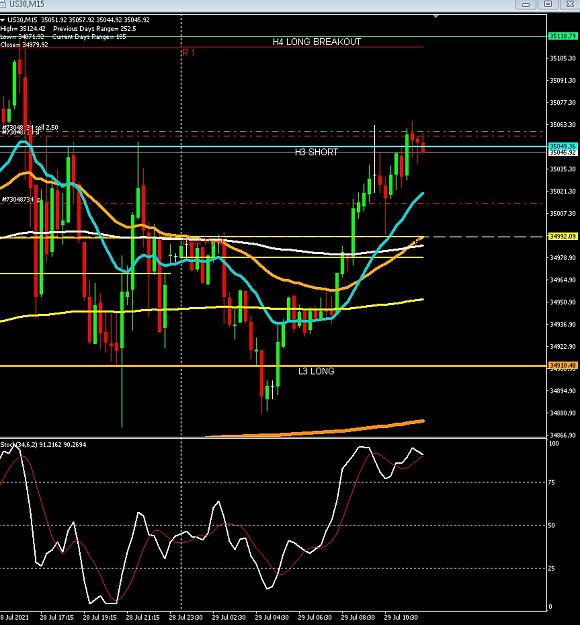Open the US30,M15 one-click trading arrow

pos(2,20)
